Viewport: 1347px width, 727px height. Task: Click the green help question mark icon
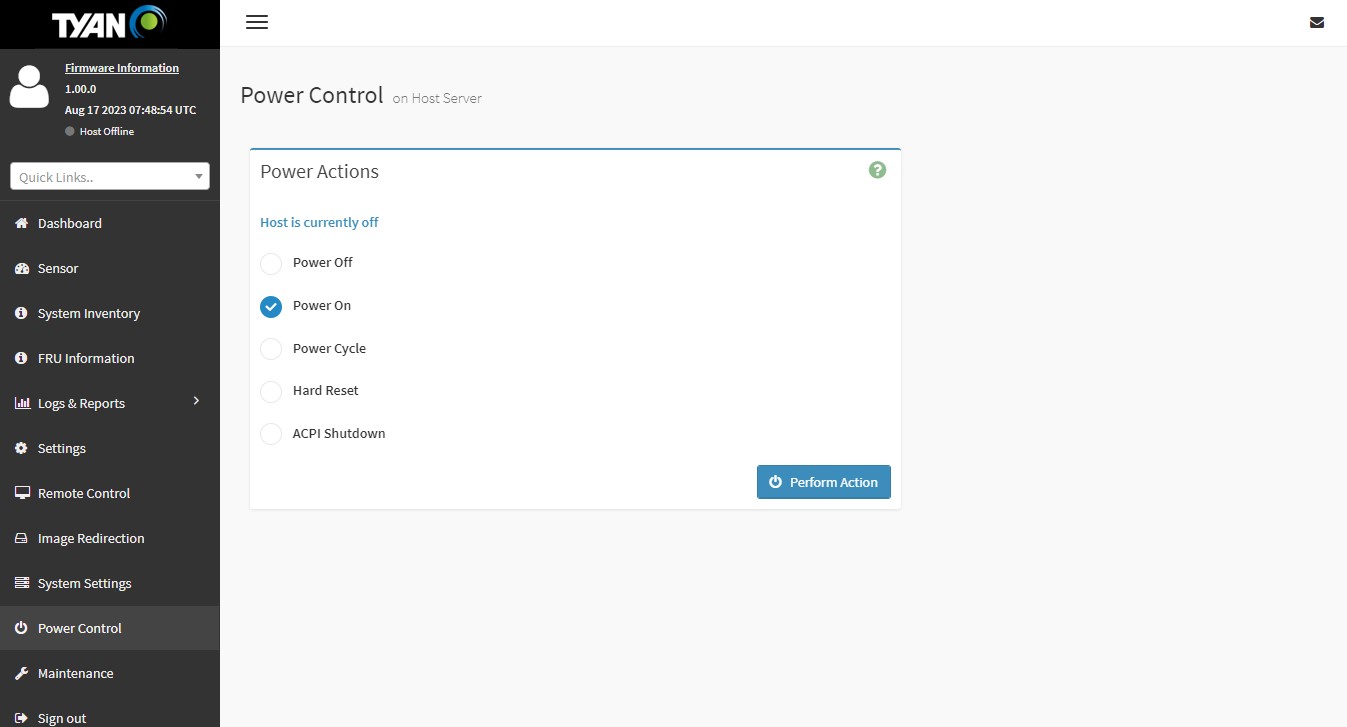point(877,170)
